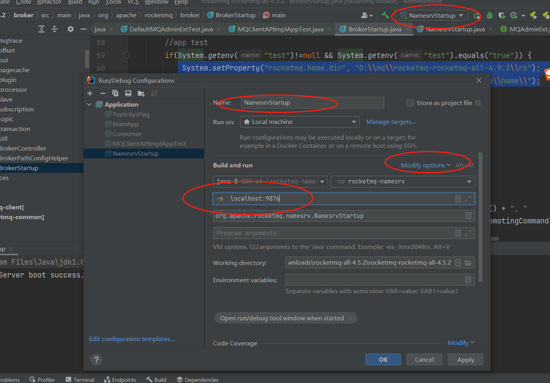The height and width of the screenshot is (383, 550).
Task: Open the Modify options dropdown
Action: point(425,165)
